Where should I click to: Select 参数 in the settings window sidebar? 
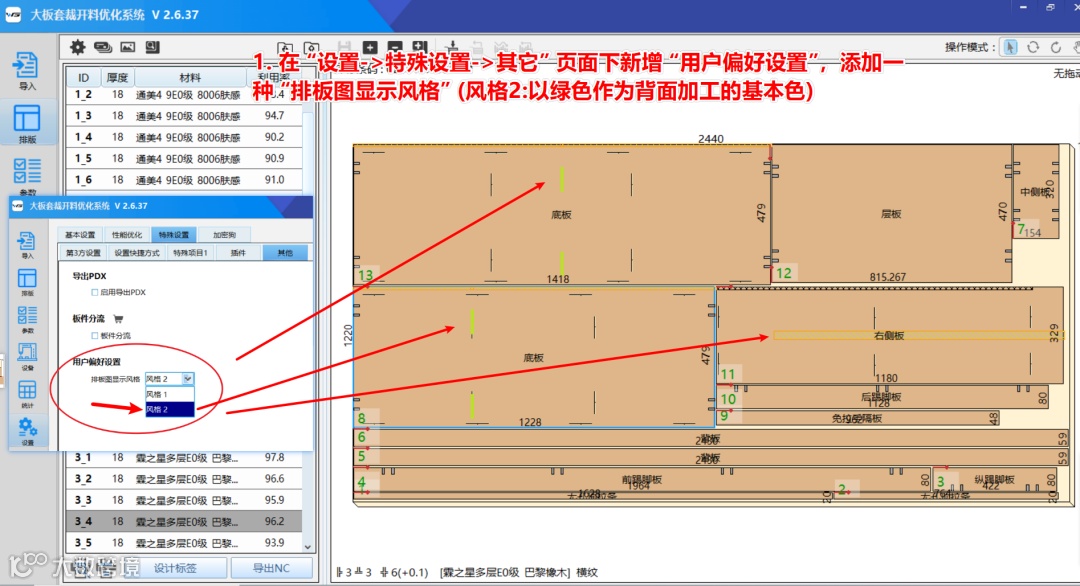coord(27,320)
